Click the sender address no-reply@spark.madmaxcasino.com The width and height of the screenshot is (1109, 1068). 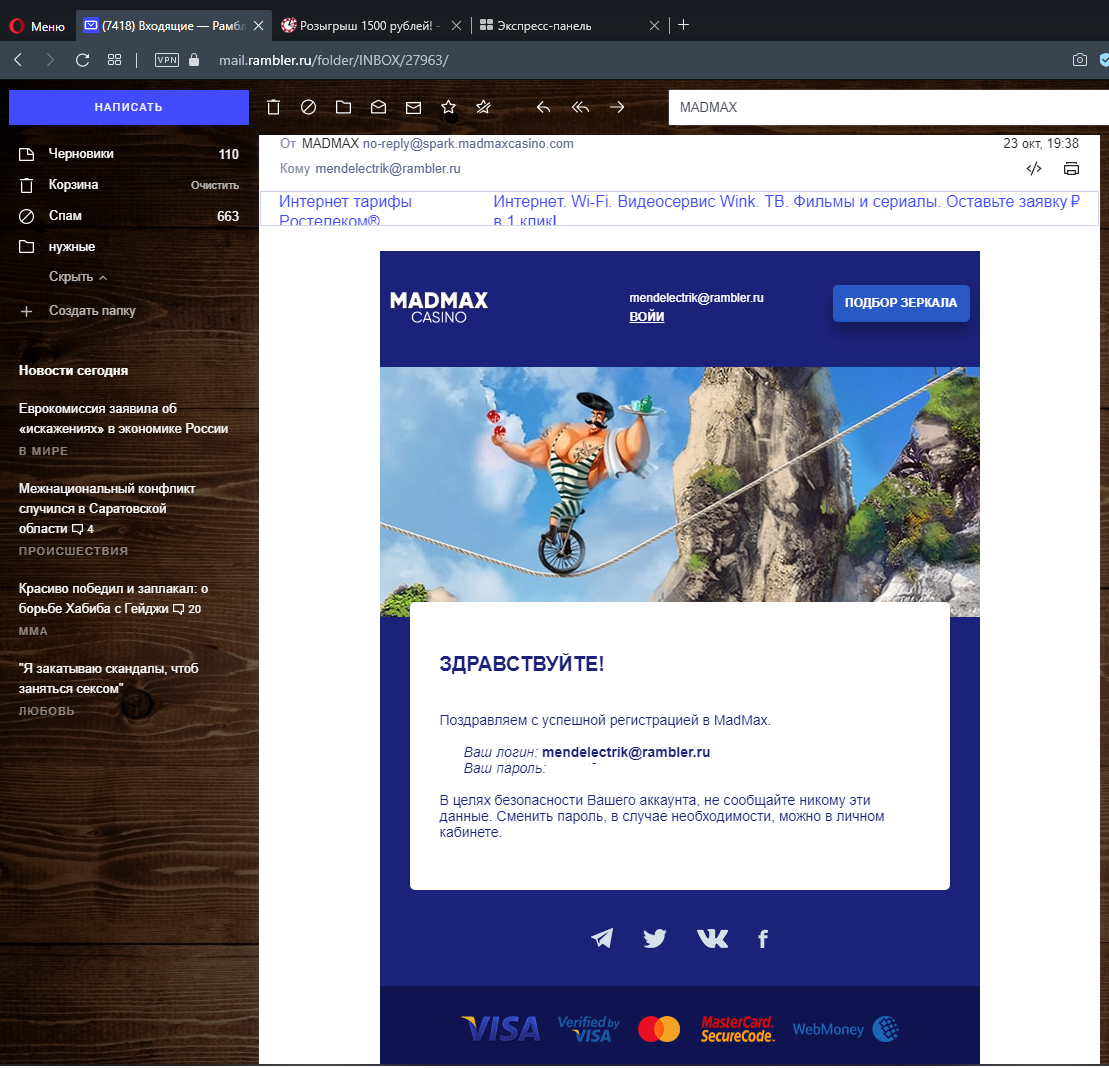[468, 144]
